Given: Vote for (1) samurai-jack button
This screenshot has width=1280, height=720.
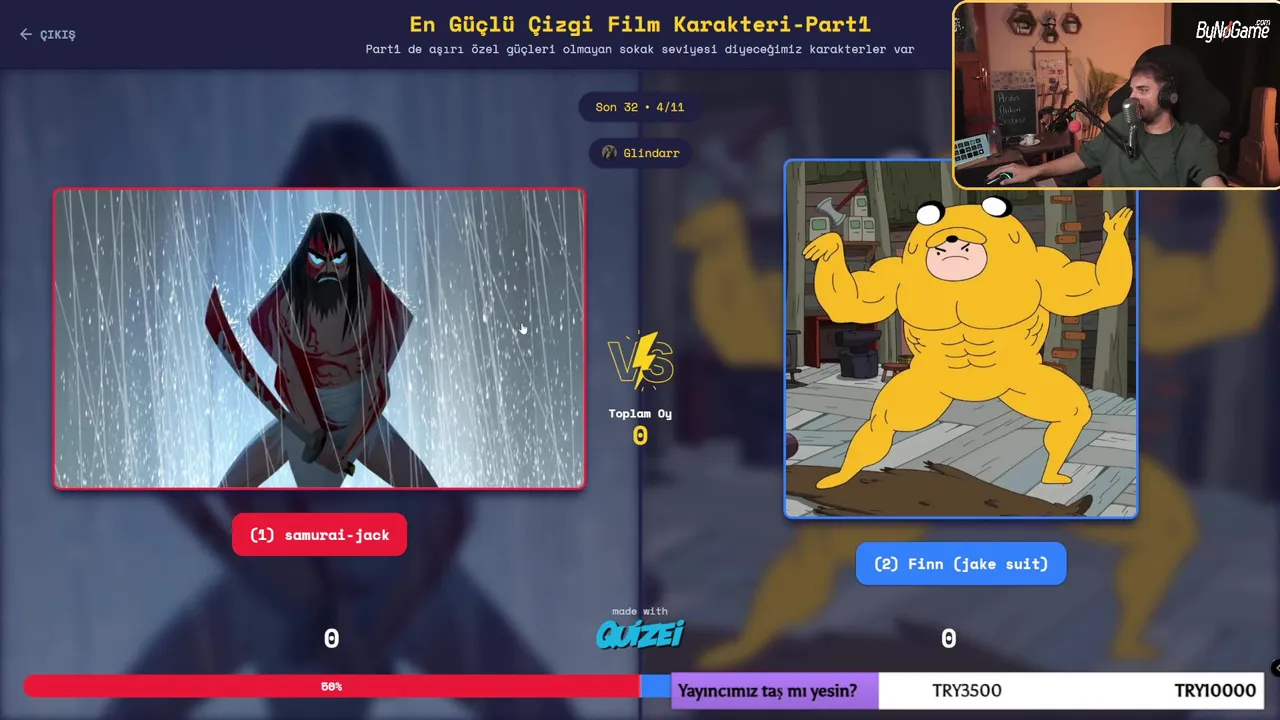Looking at the screenshot, I should (319, 535).
